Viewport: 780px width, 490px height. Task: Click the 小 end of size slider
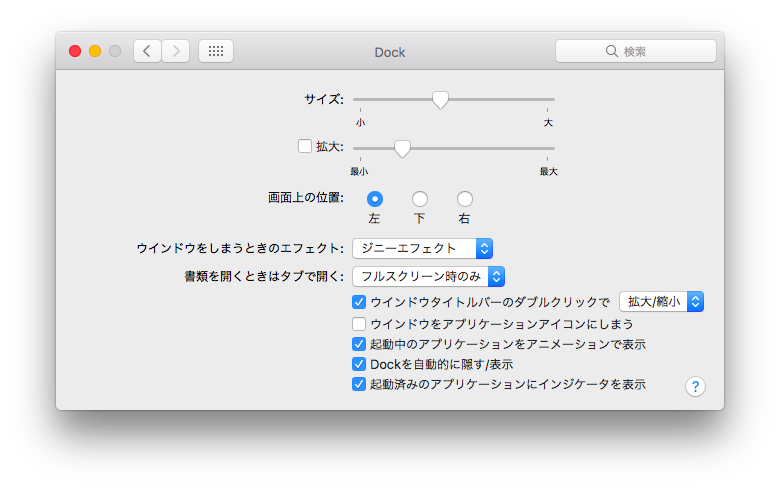[360, 122]
